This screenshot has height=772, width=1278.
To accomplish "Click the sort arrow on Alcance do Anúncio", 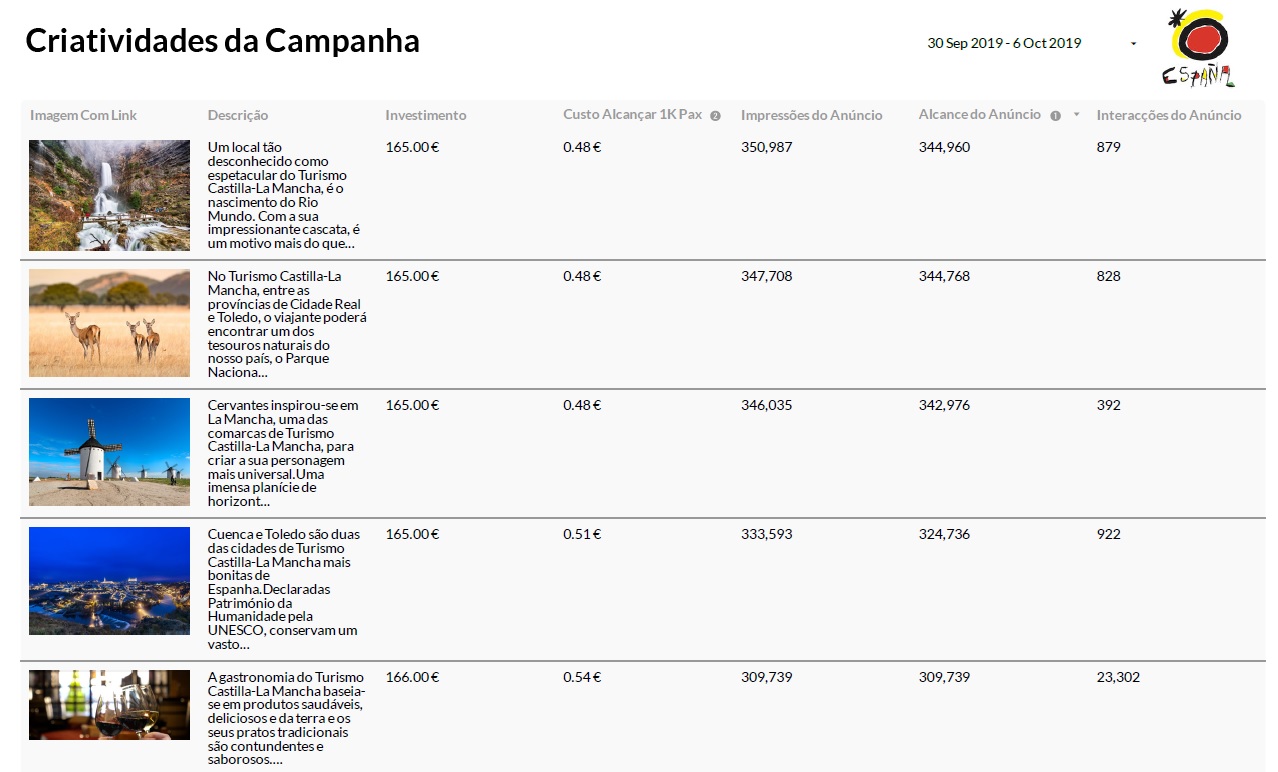I will [x=1076, y=115].
